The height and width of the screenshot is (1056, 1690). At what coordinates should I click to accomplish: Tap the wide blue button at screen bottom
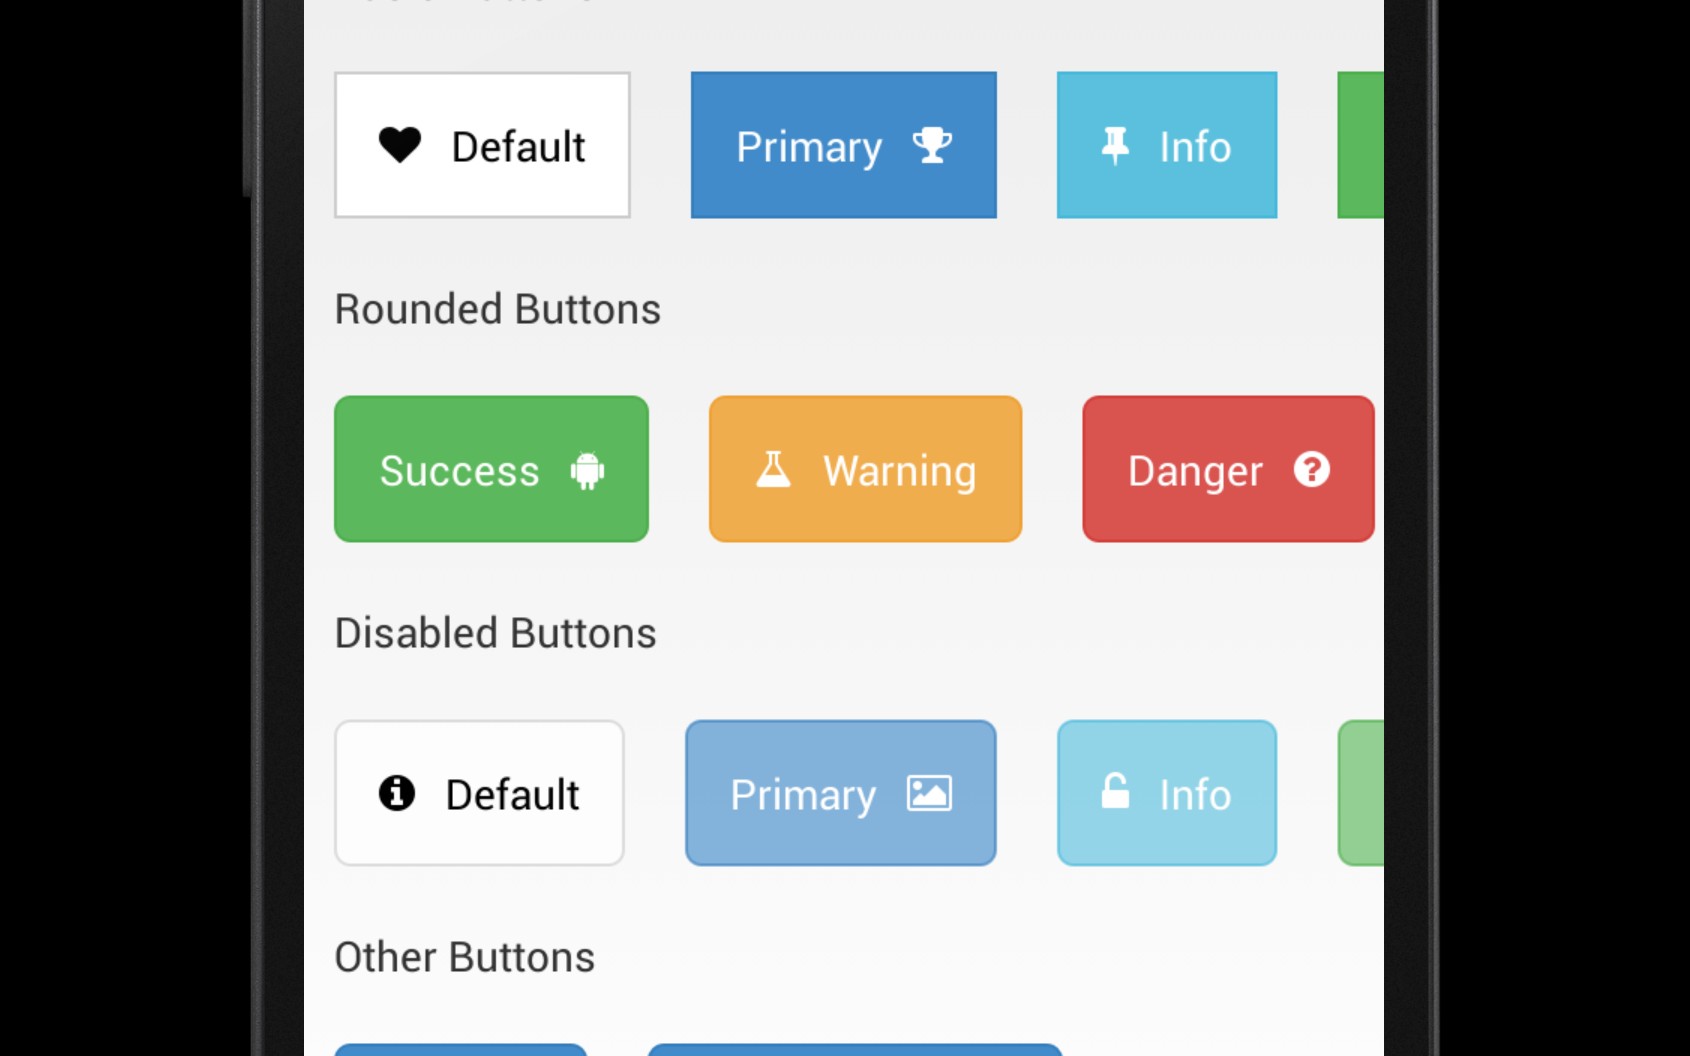(x=855, y=1049)
